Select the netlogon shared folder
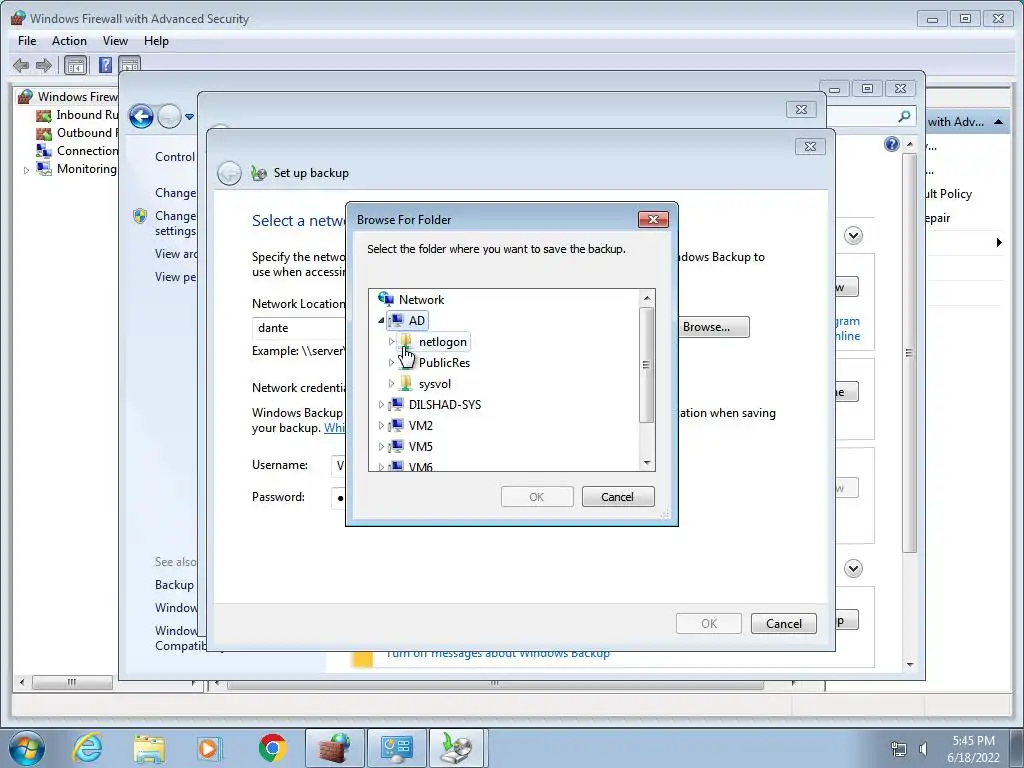Screen dimensions: 1024x768 [x=443, y=342]
